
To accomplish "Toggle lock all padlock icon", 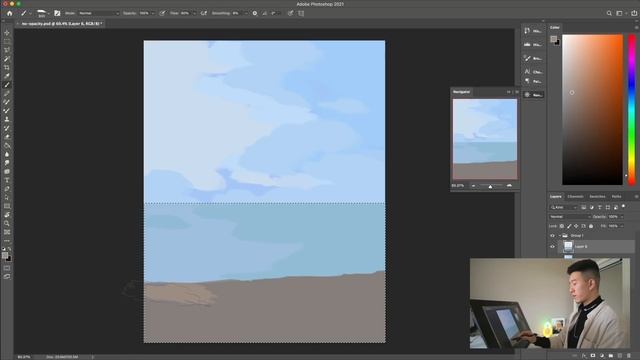I will point(591,226).
